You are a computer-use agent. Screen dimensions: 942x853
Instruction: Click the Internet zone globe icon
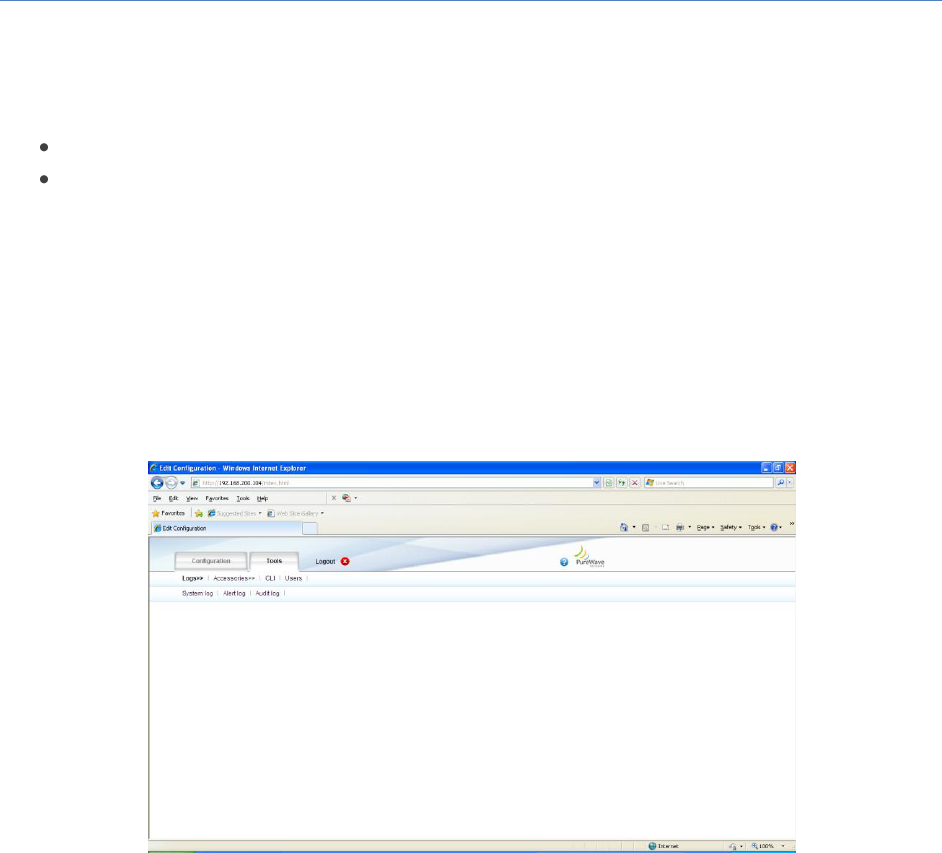click(652, 846)
